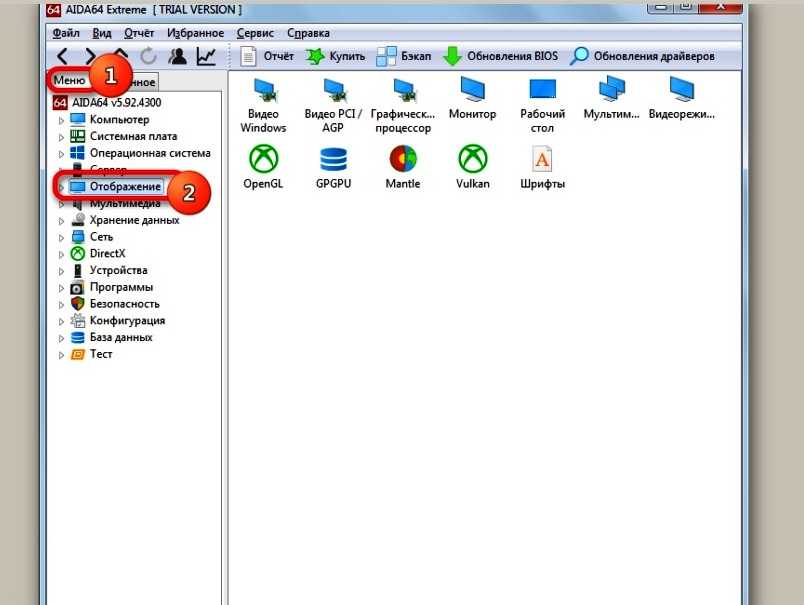Click the Обновления драйверов toolbar button

point(642,56)
